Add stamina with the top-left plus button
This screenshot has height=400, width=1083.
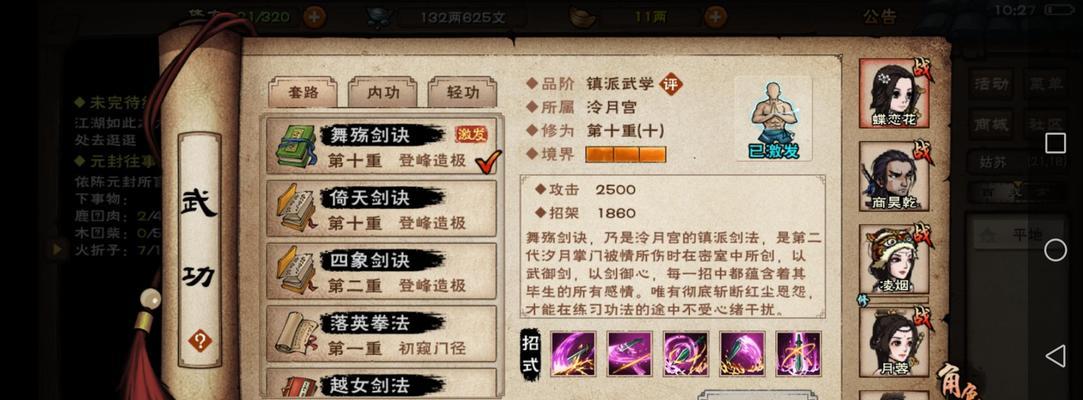[x=314, y=17]
